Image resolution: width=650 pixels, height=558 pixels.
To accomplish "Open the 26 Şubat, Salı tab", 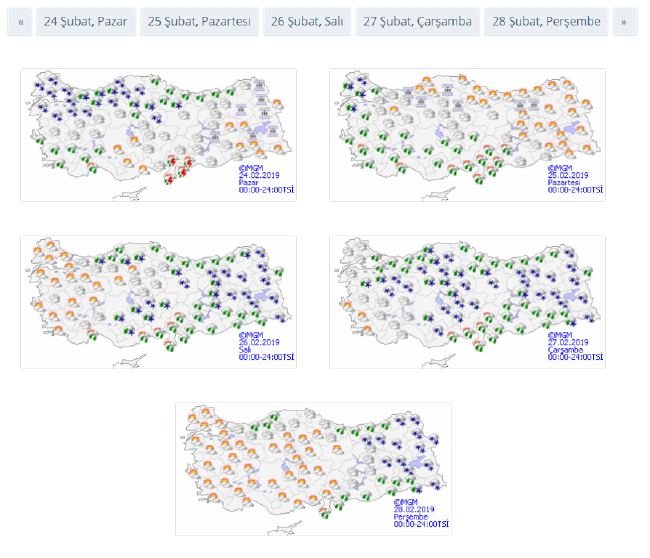I will coord(307,21).
